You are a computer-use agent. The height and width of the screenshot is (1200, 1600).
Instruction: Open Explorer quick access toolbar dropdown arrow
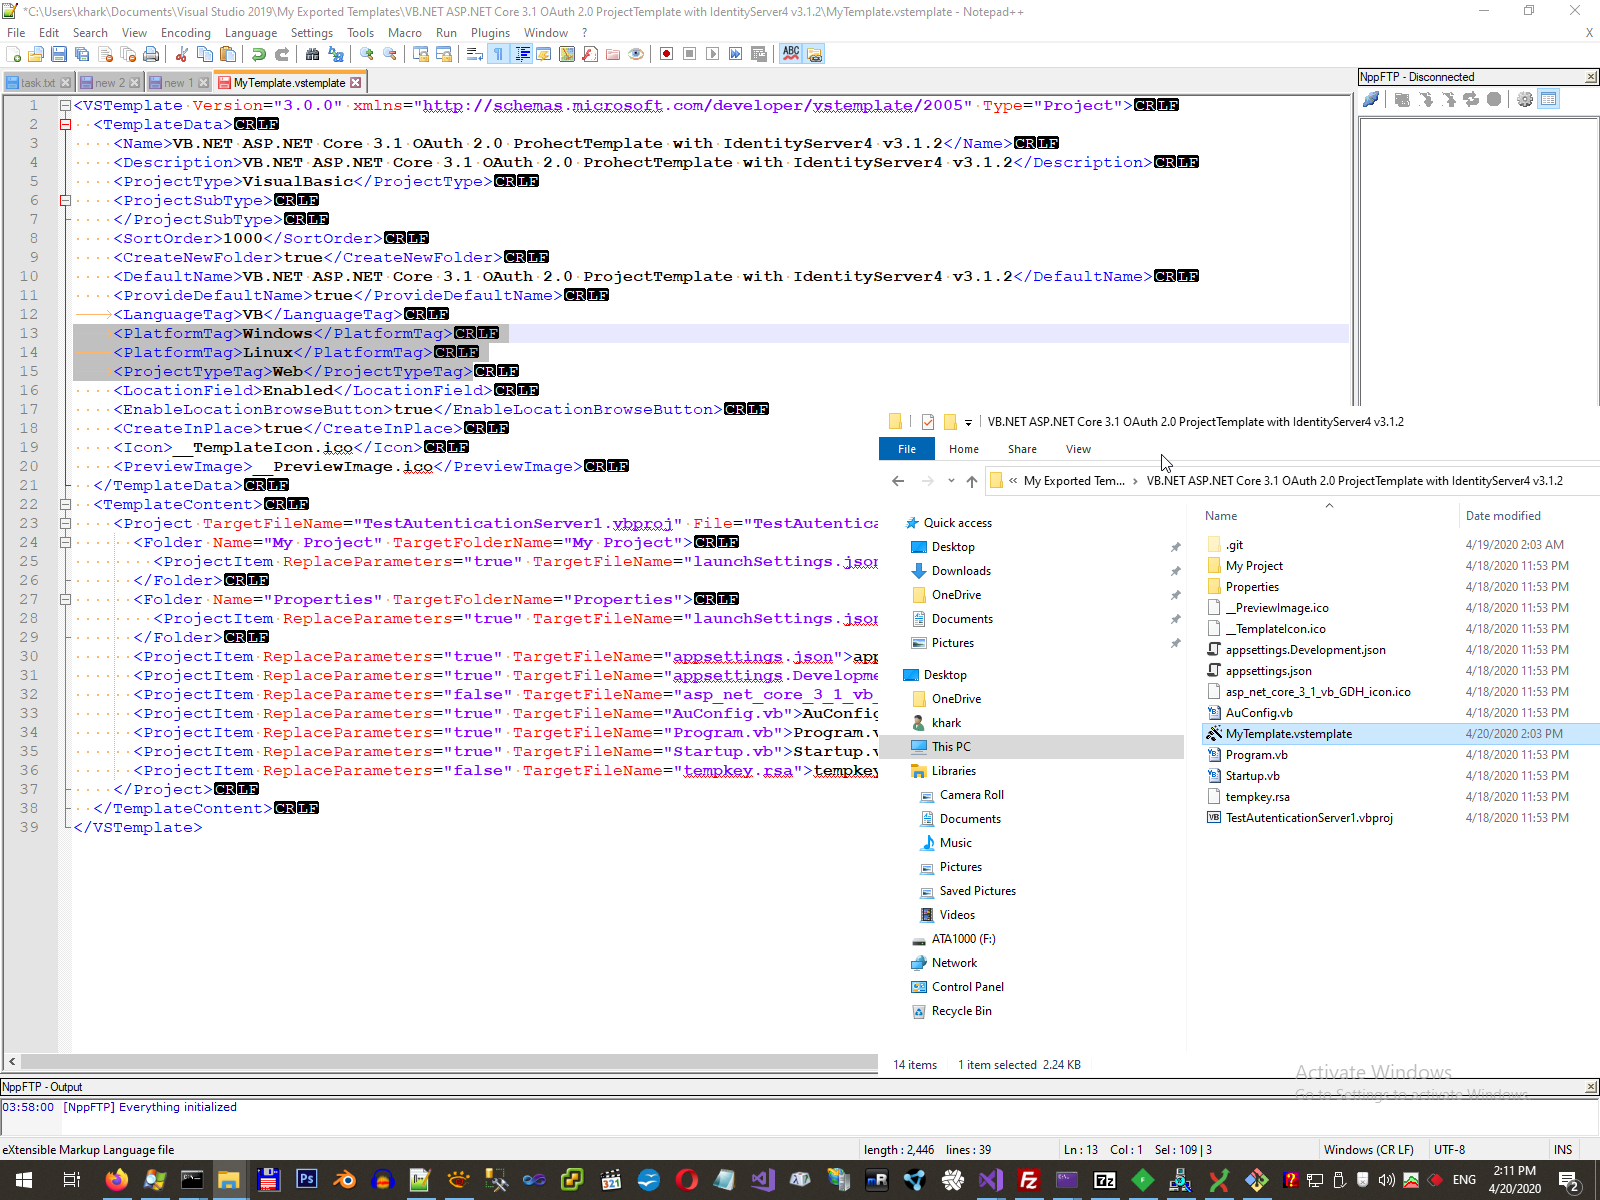968,422
